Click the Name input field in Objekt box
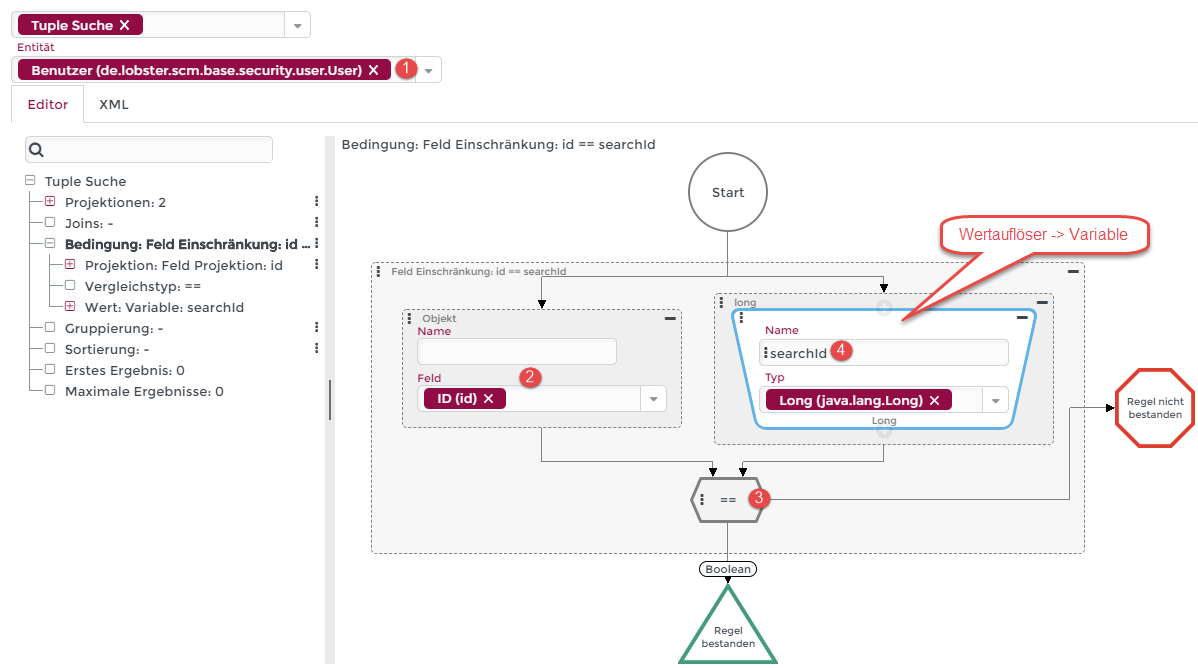Viewport: 1198px width, 668px height. (x=517, y=352)
